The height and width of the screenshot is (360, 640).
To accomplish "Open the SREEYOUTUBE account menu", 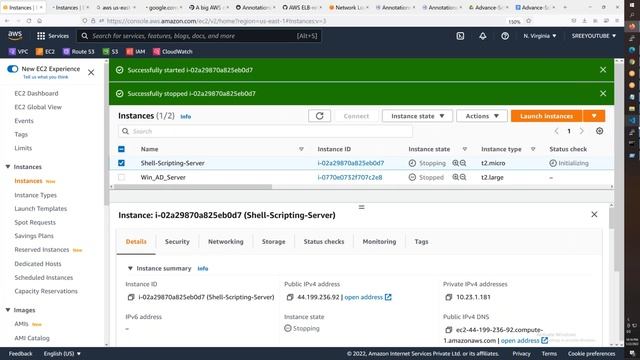I will coord(593,36).
